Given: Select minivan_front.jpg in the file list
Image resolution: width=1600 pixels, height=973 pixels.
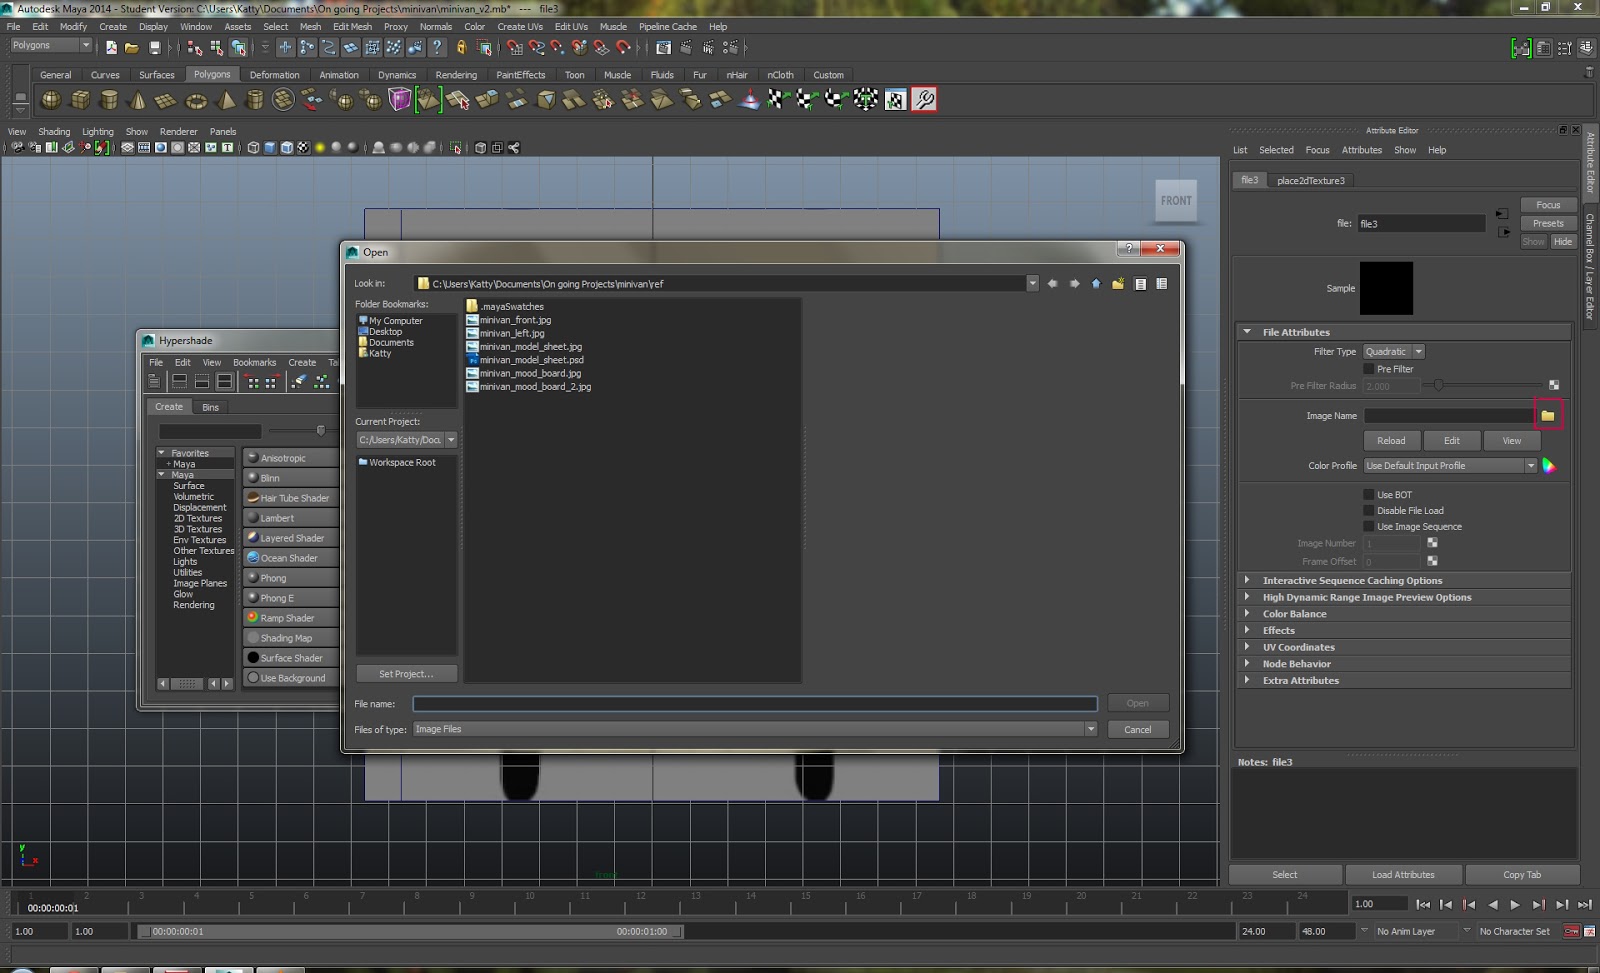Looking at the screenshot, I should (x=509, y=320).
